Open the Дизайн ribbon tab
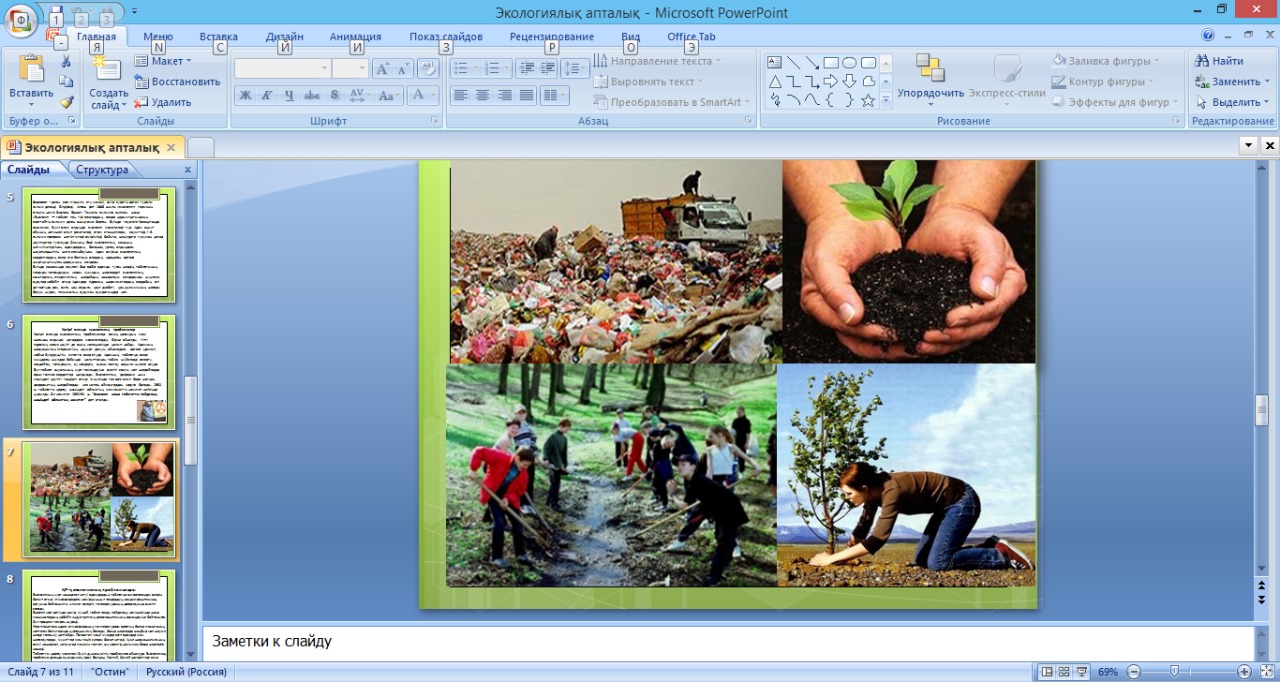The height and width of the screenshot is (682, 1280). pyautogui.click(x=284, y=37)
